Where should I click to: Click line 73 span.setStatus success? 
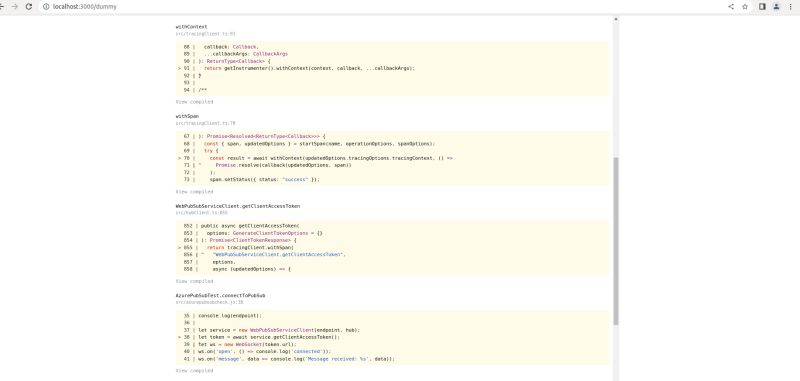pos(264,180)
